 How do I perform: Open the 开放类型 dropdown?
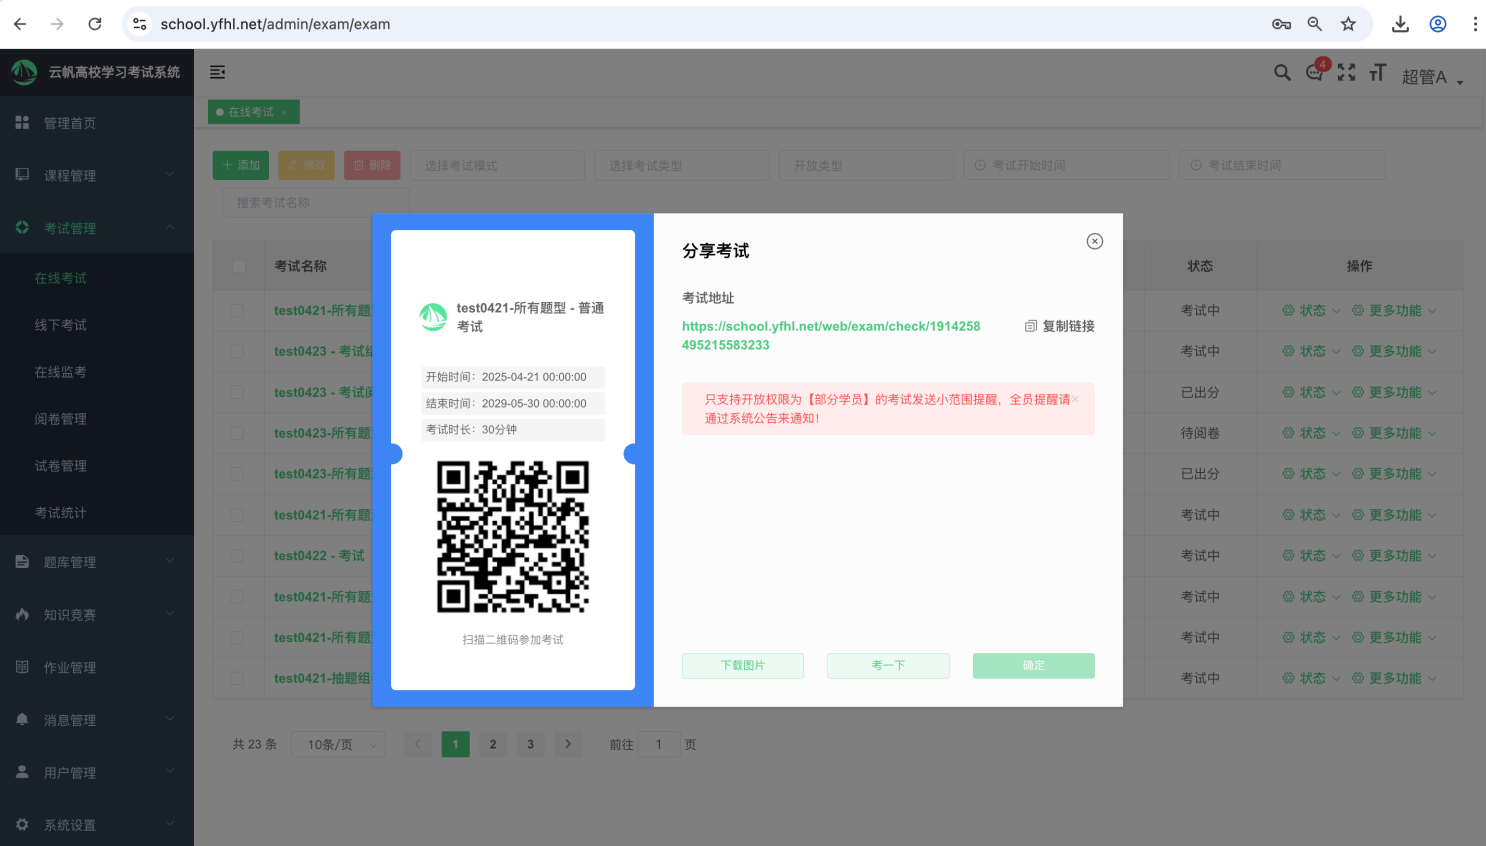867,165
